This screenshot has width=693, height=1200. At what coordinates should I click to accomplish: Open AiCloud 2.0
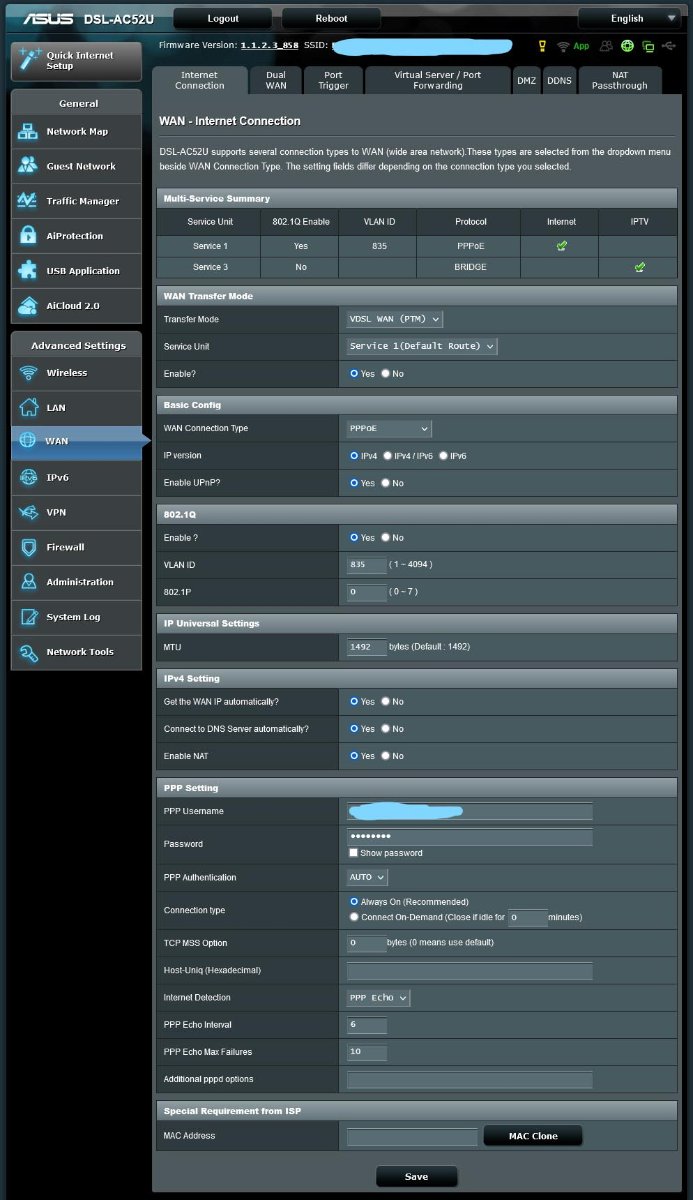[76, 306]
